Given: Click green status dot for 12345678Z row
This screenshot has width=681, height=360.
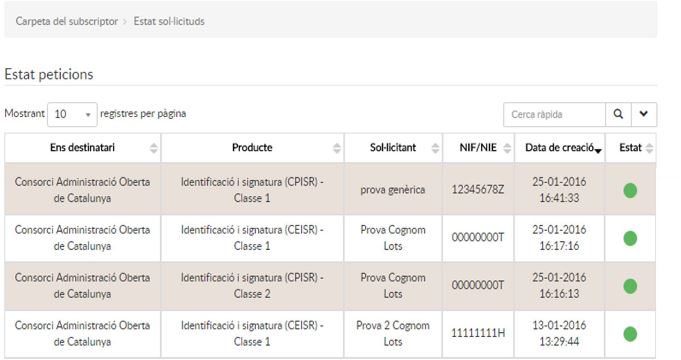Looking at the screenshot, I should point(630,190).
